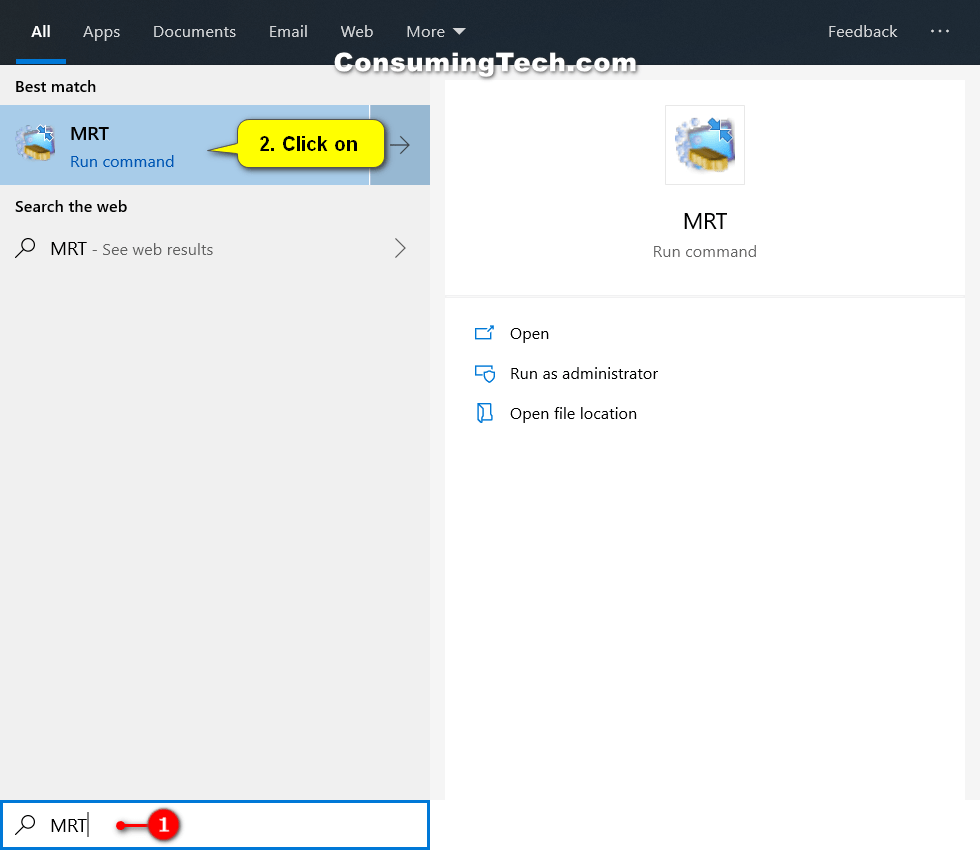Image resolution: width=980 pixels, height=850 pixels.
Task: Expand the See web results chevron
Action: [400, 248]
